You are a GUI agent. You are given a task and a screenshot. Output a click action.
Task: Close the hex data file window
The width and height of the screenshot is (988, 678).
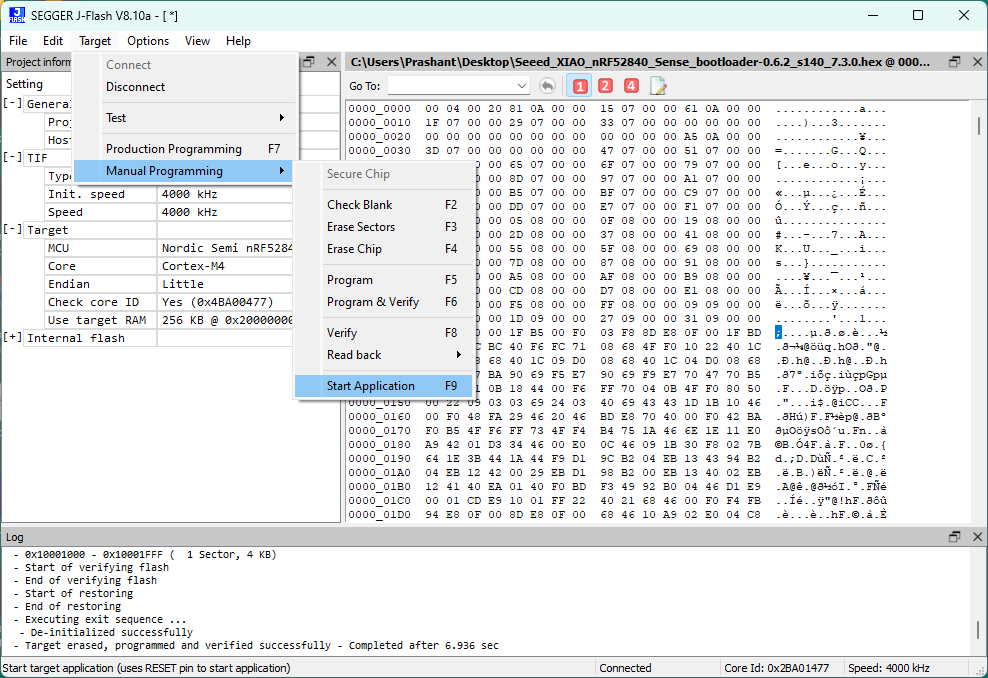tap(977, 62)
